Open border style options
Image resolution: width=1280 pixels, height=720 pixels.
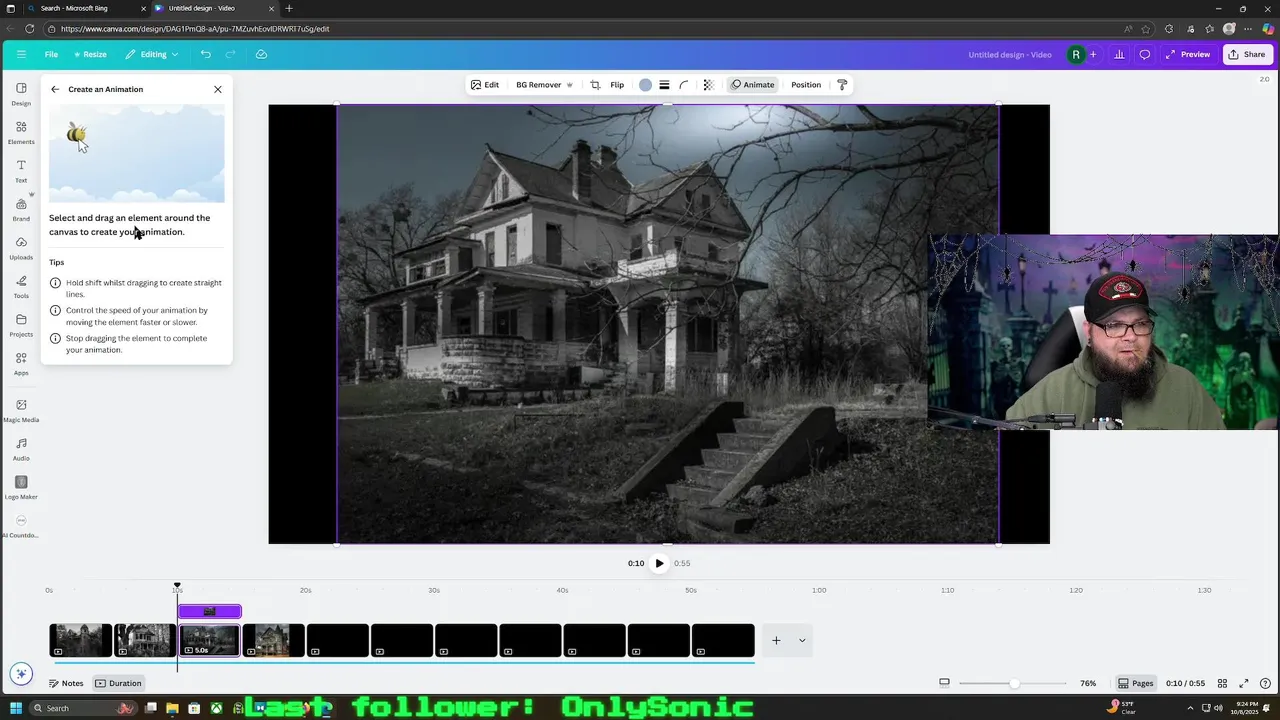click(664, 85)
